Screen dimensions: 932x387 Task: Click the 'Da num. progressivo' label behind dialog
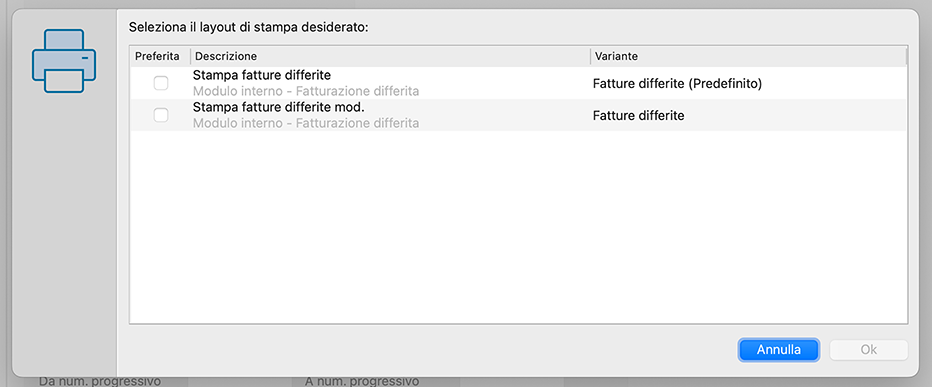(100, 381)
